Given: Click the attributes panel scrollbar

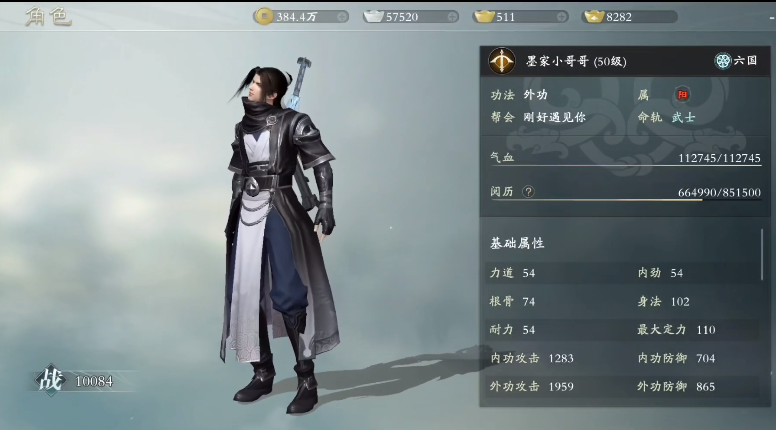Looking at the screenshot, I should (762, 255).
